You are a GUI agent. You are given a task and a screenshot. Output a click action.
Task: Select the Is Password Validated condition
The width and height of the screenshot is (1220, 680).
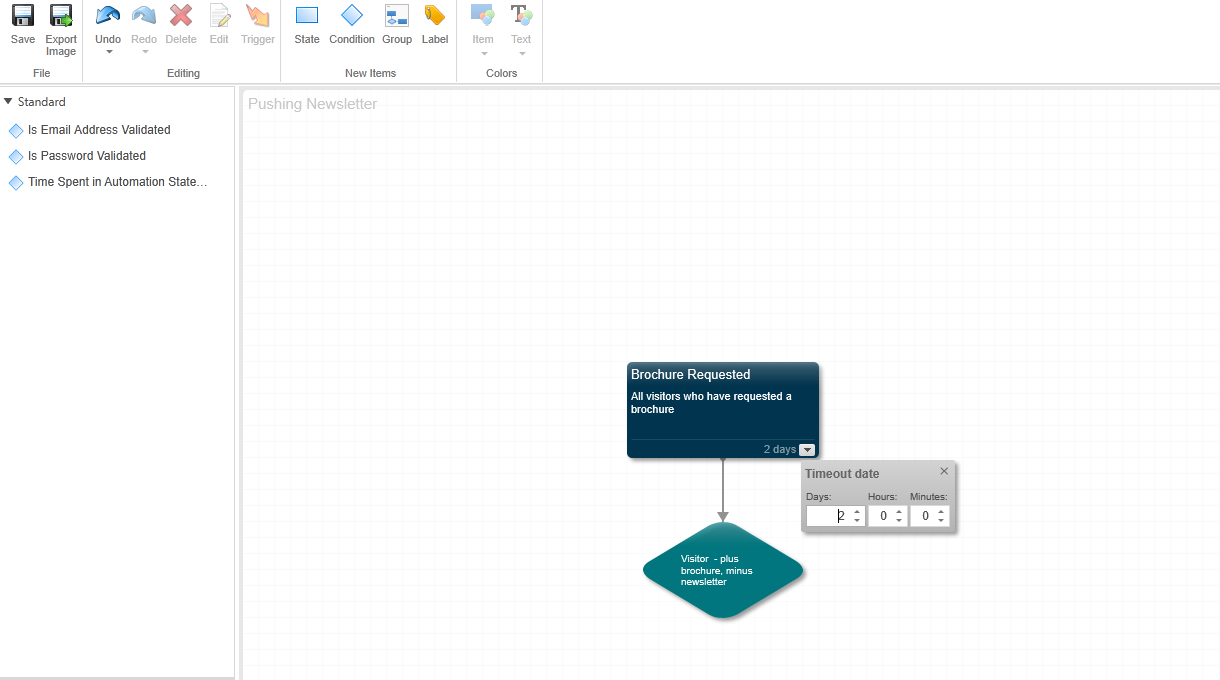[x=87, y=156]
